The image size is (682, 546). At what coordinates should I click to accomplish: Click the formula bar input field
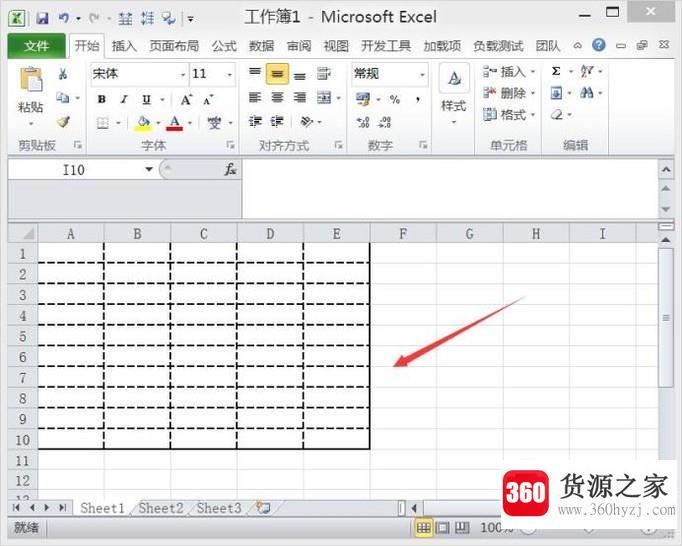click(x=450, y=188)
